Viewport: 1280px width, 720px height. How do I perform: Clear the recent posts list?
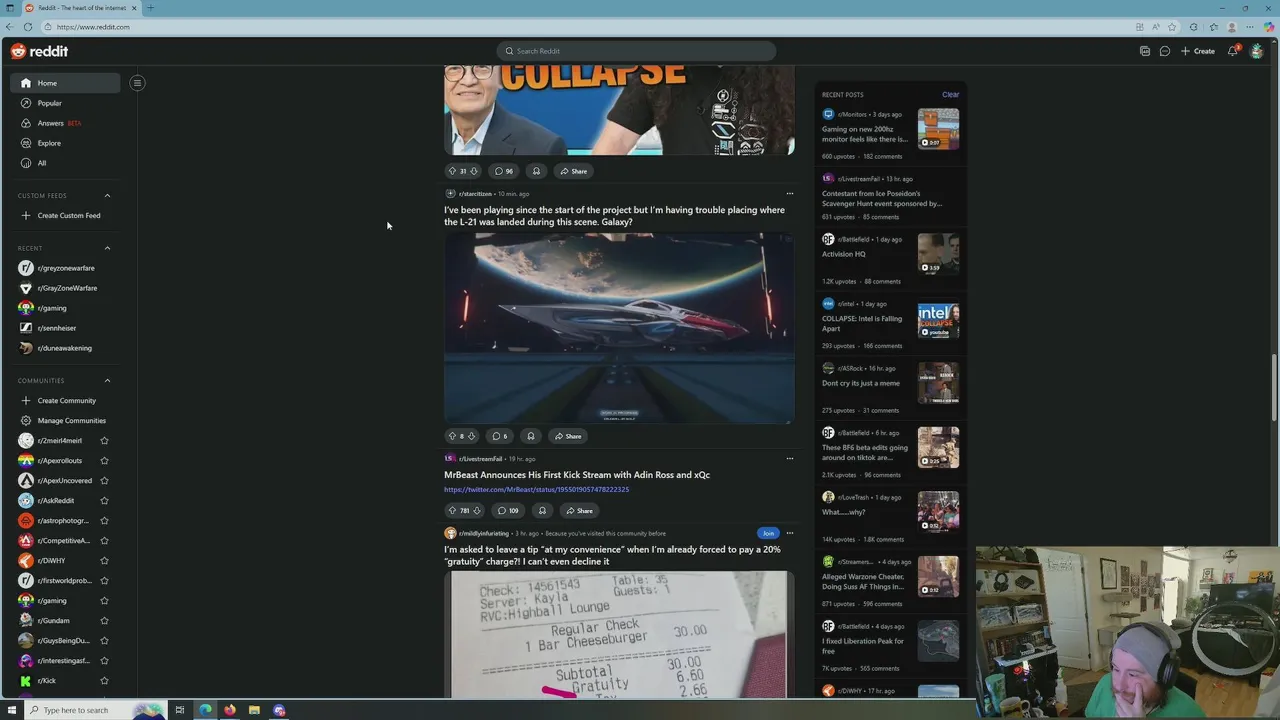click(x=950, y=95)
